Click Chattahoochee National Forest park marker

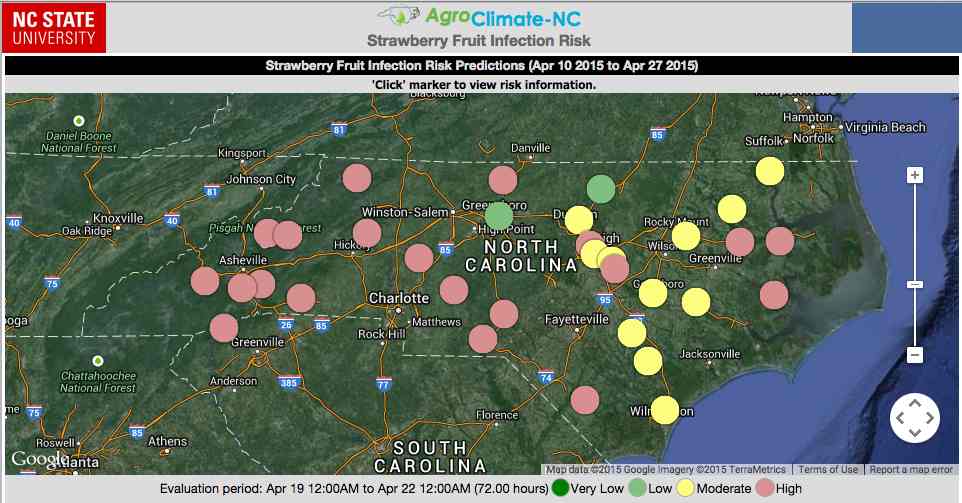(x=98, y=361)
